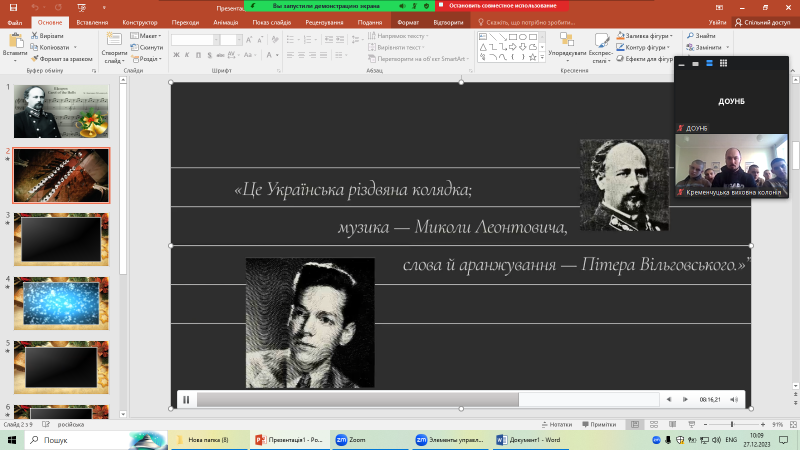Minimize the Zoom video panel
This screenshot has height=450, width=800.
coord(681,64)
